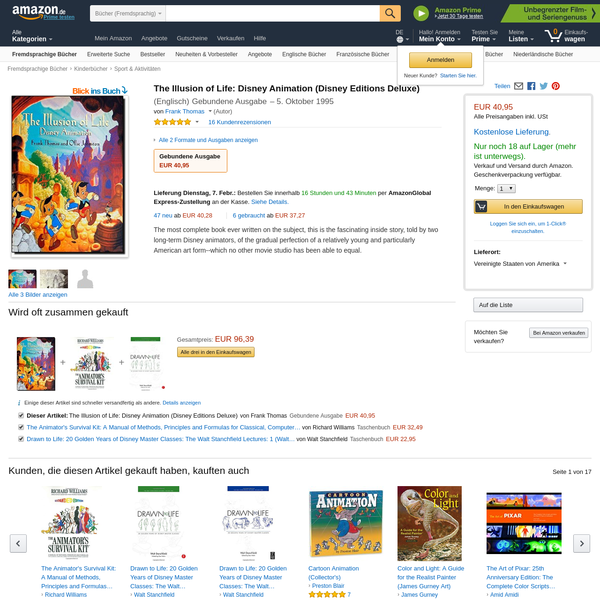Uncheck the Drawn to Life checkbox
The height and width of the screenshot is (600, 600).
tap(21, 439)
